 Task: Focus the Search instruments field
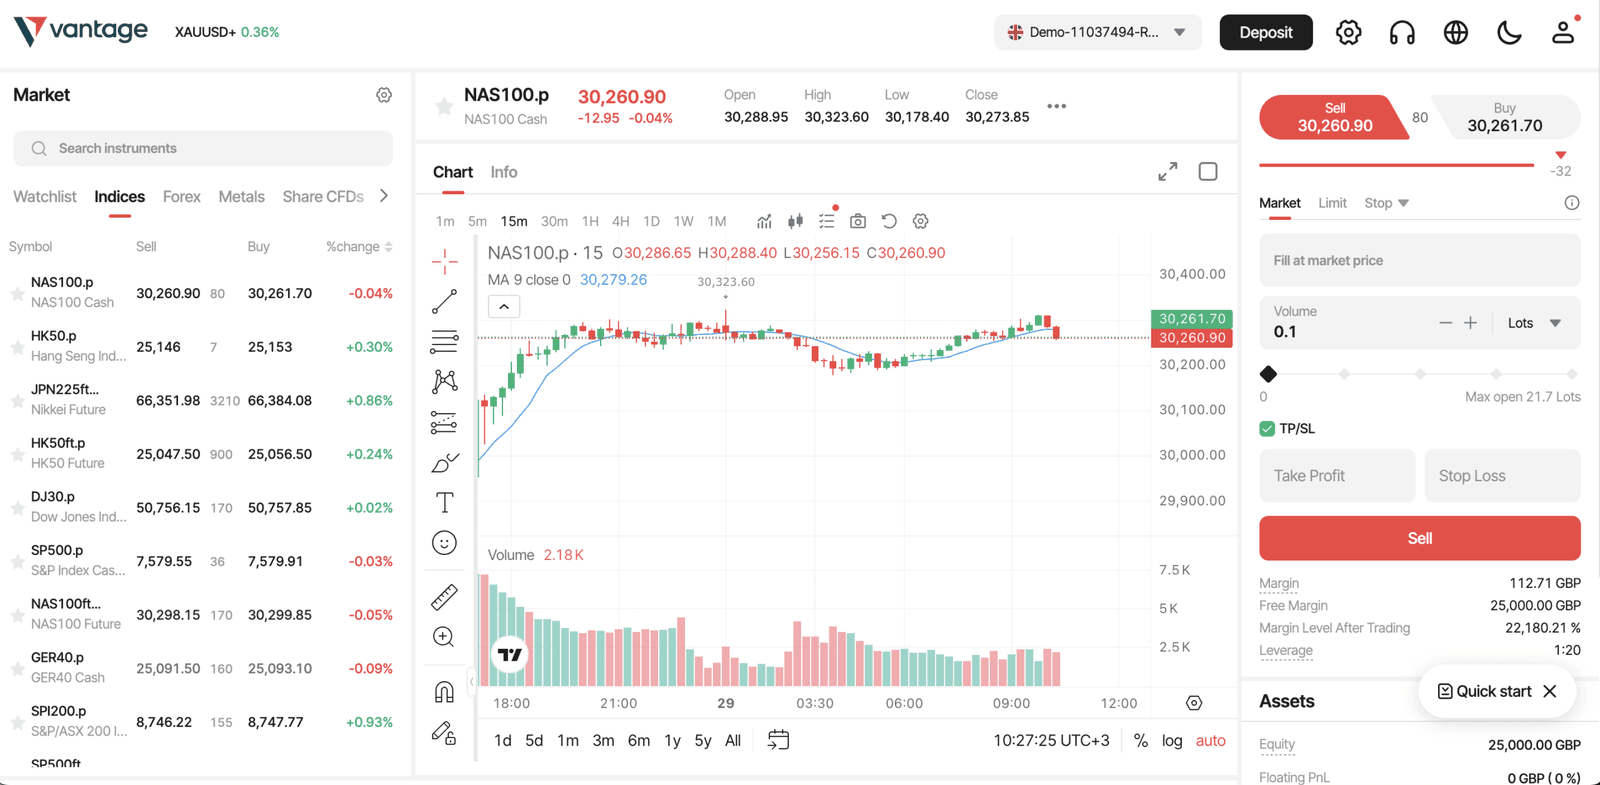(203, 148)
